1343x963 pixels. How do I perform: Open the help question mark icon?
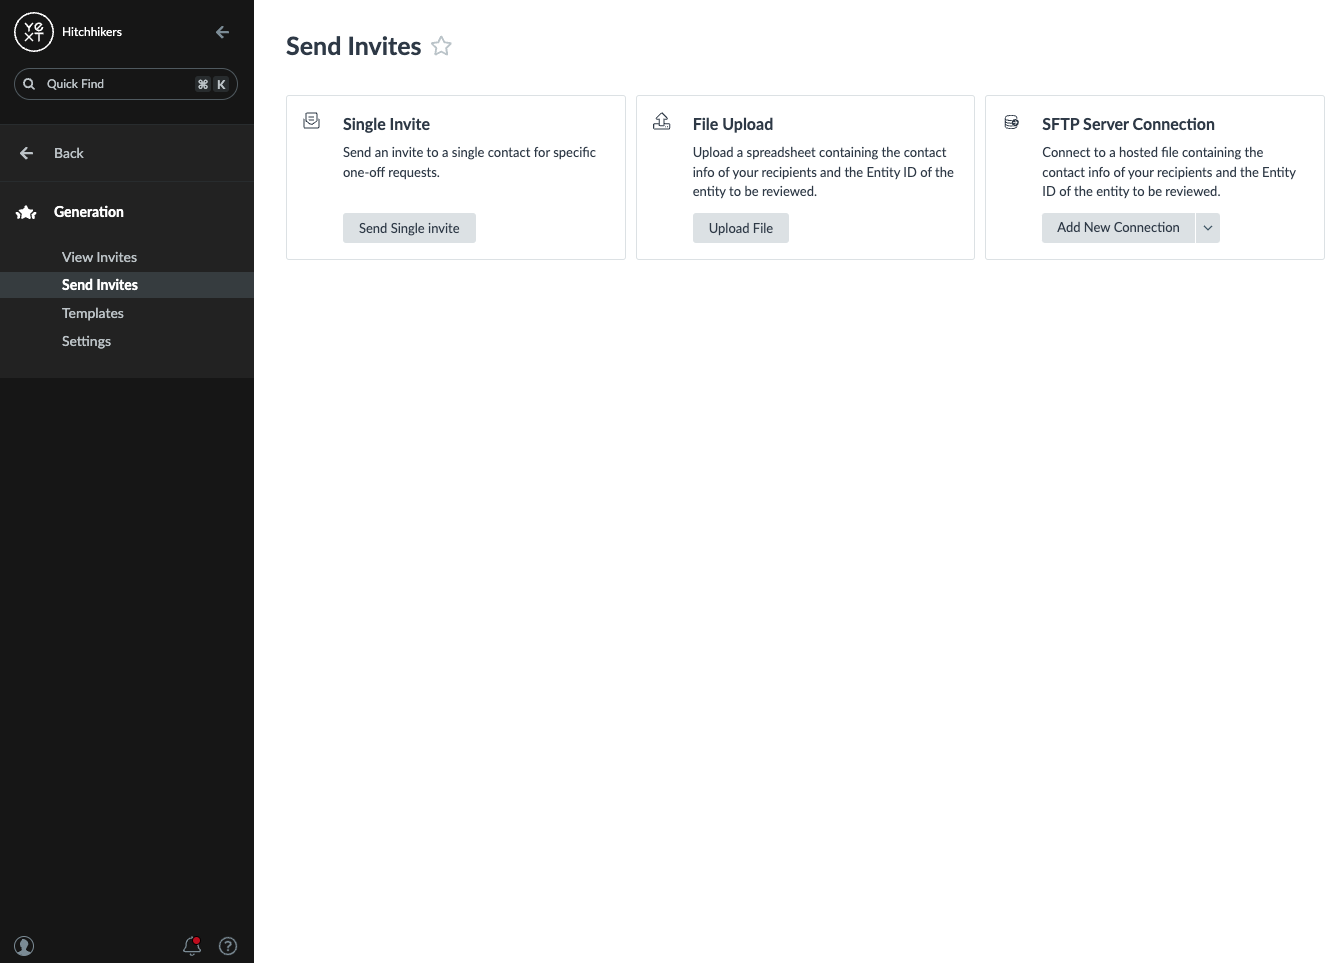pos(228,946)
